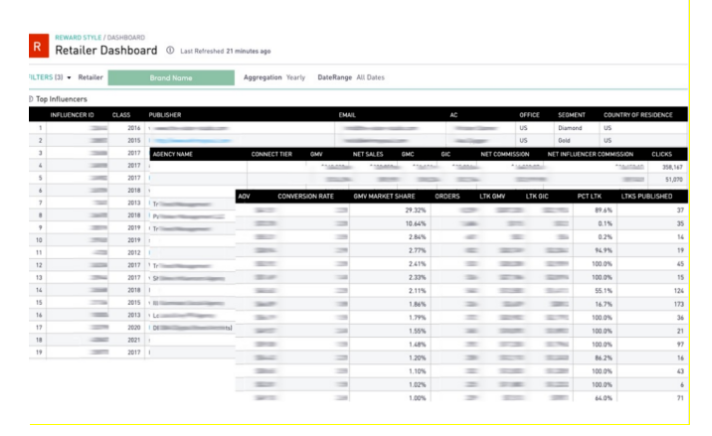The height and width of the screenshot is (436, 712).
Task: Click the 2016 class cell
Action: point(134,128)
